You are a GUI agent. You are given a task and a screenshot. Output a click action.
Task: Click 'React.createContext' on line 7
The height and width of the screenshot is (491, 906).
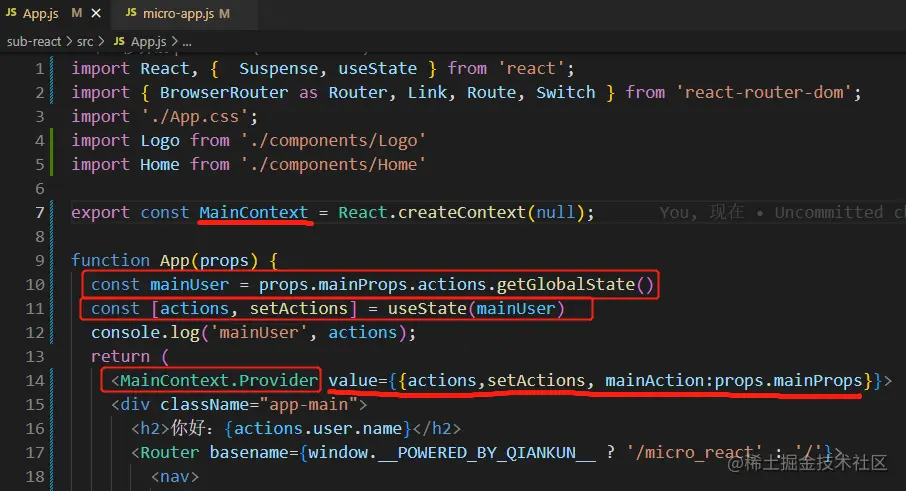click(x=432, y=213)
